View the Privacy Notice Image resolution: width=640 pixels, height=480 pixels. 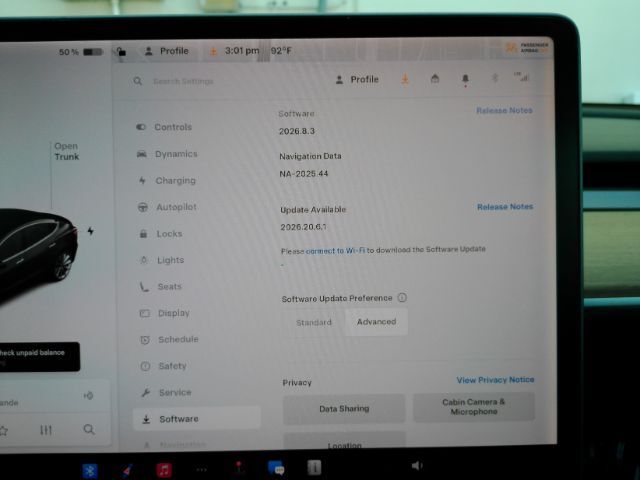(495, 380)
